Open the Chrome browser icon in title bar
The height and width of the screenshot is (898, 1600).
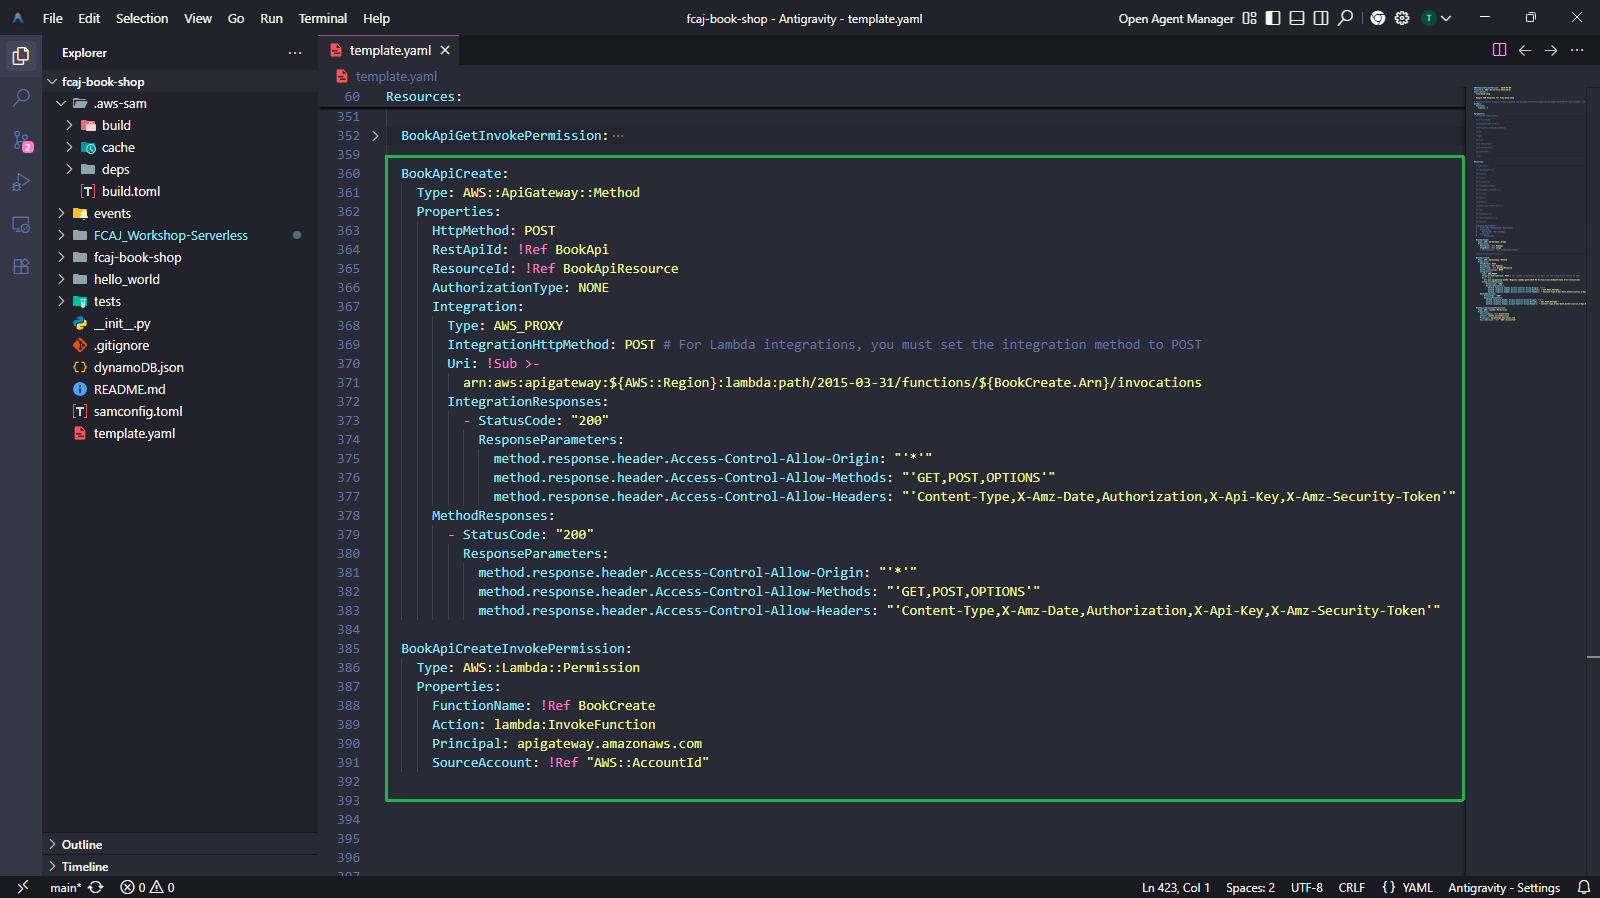1378,18
